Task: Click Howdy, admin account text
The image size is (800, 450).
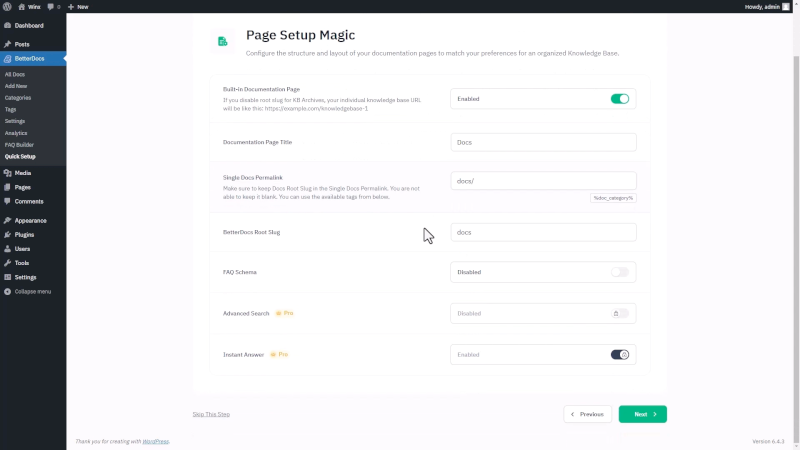Action: 762,7
